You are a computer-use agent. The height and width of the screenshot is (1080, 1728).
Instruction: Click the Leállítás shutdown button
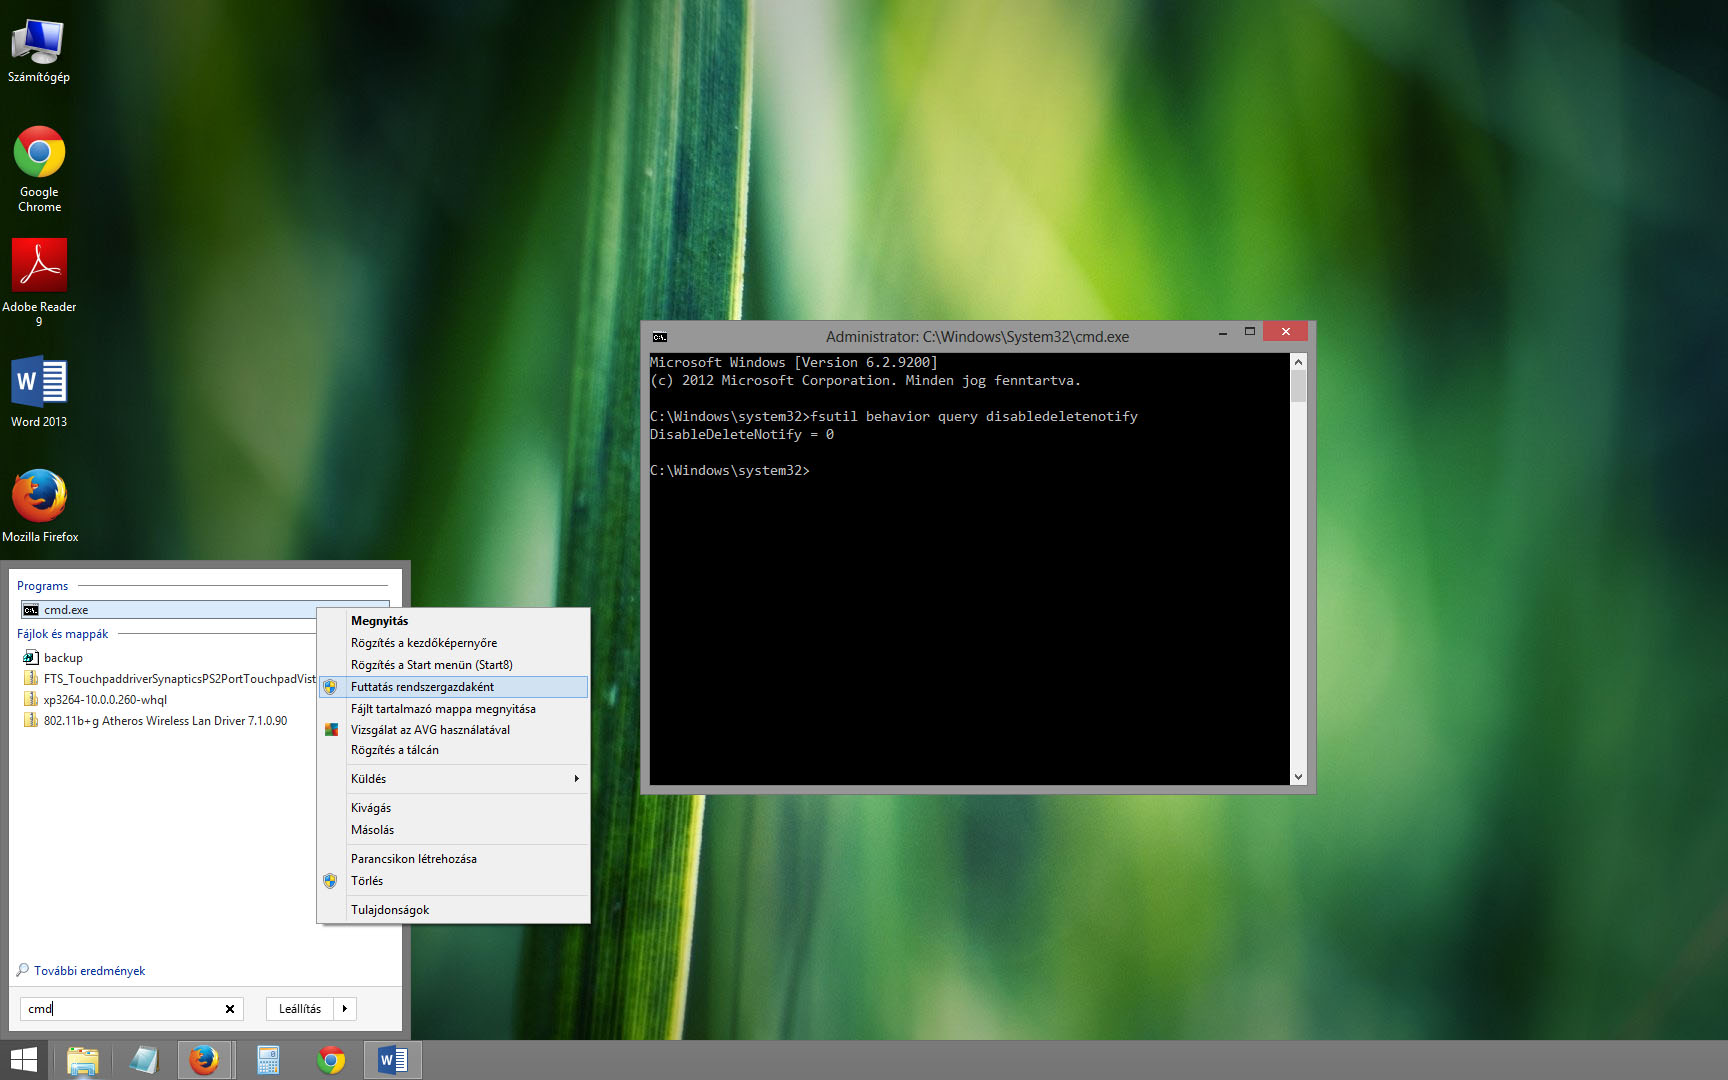tap(300, 1009)
